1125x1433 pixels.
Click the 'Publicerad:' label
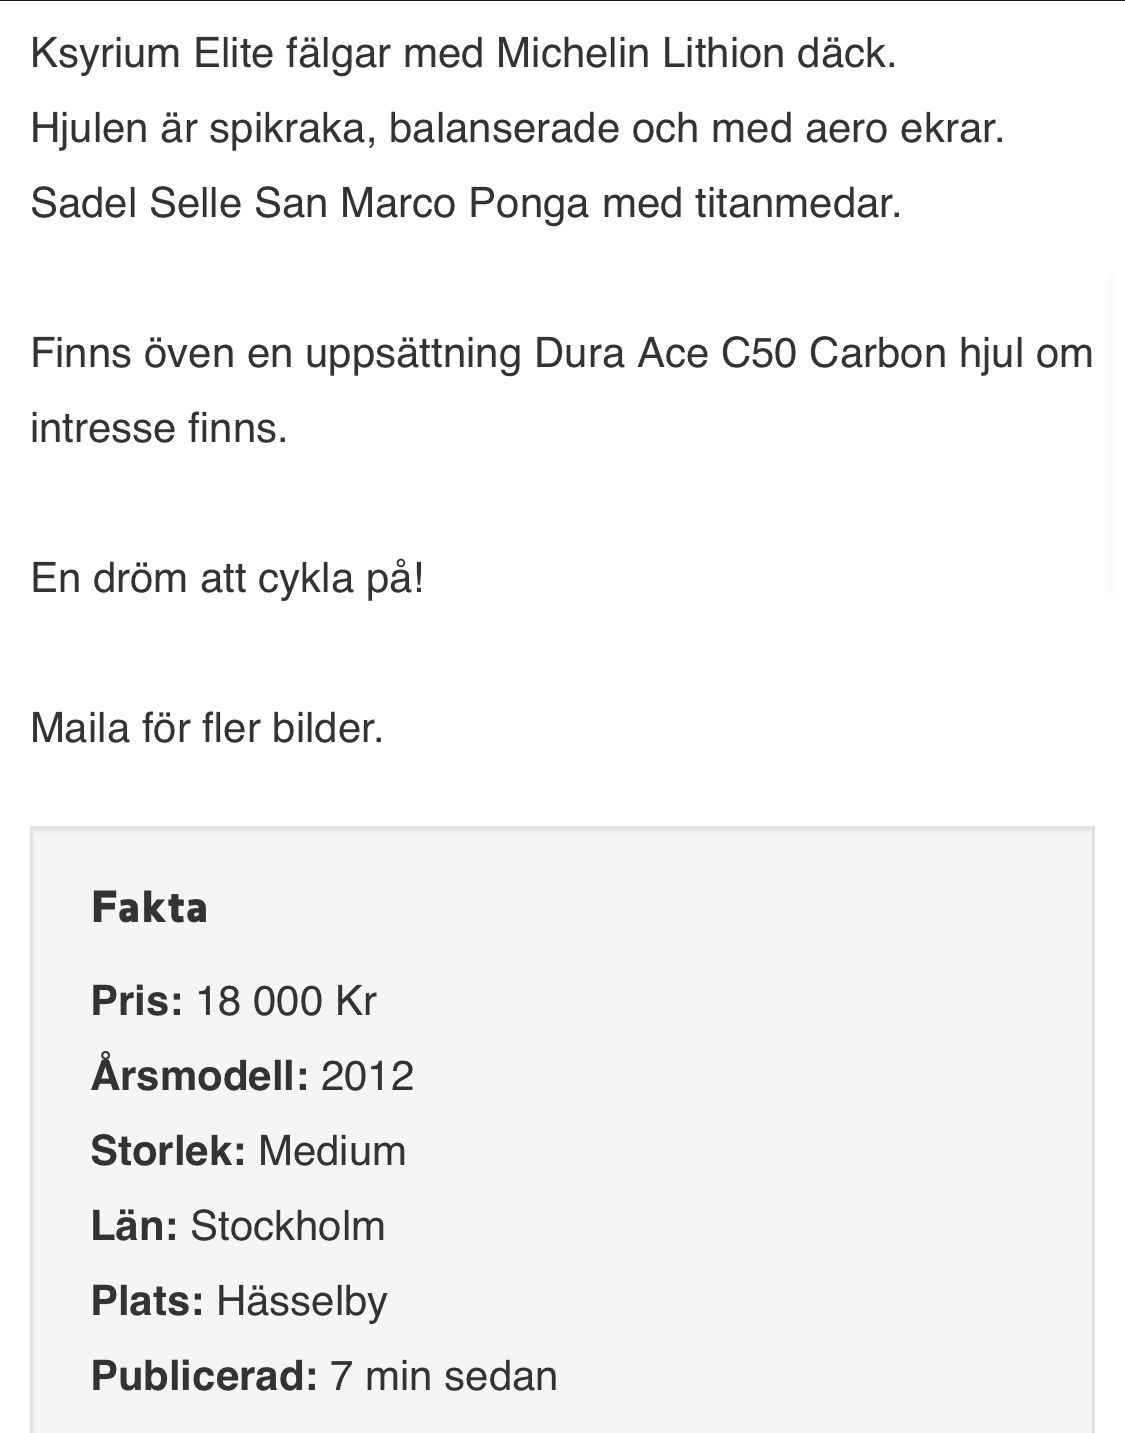click(x=204, y=1376)
